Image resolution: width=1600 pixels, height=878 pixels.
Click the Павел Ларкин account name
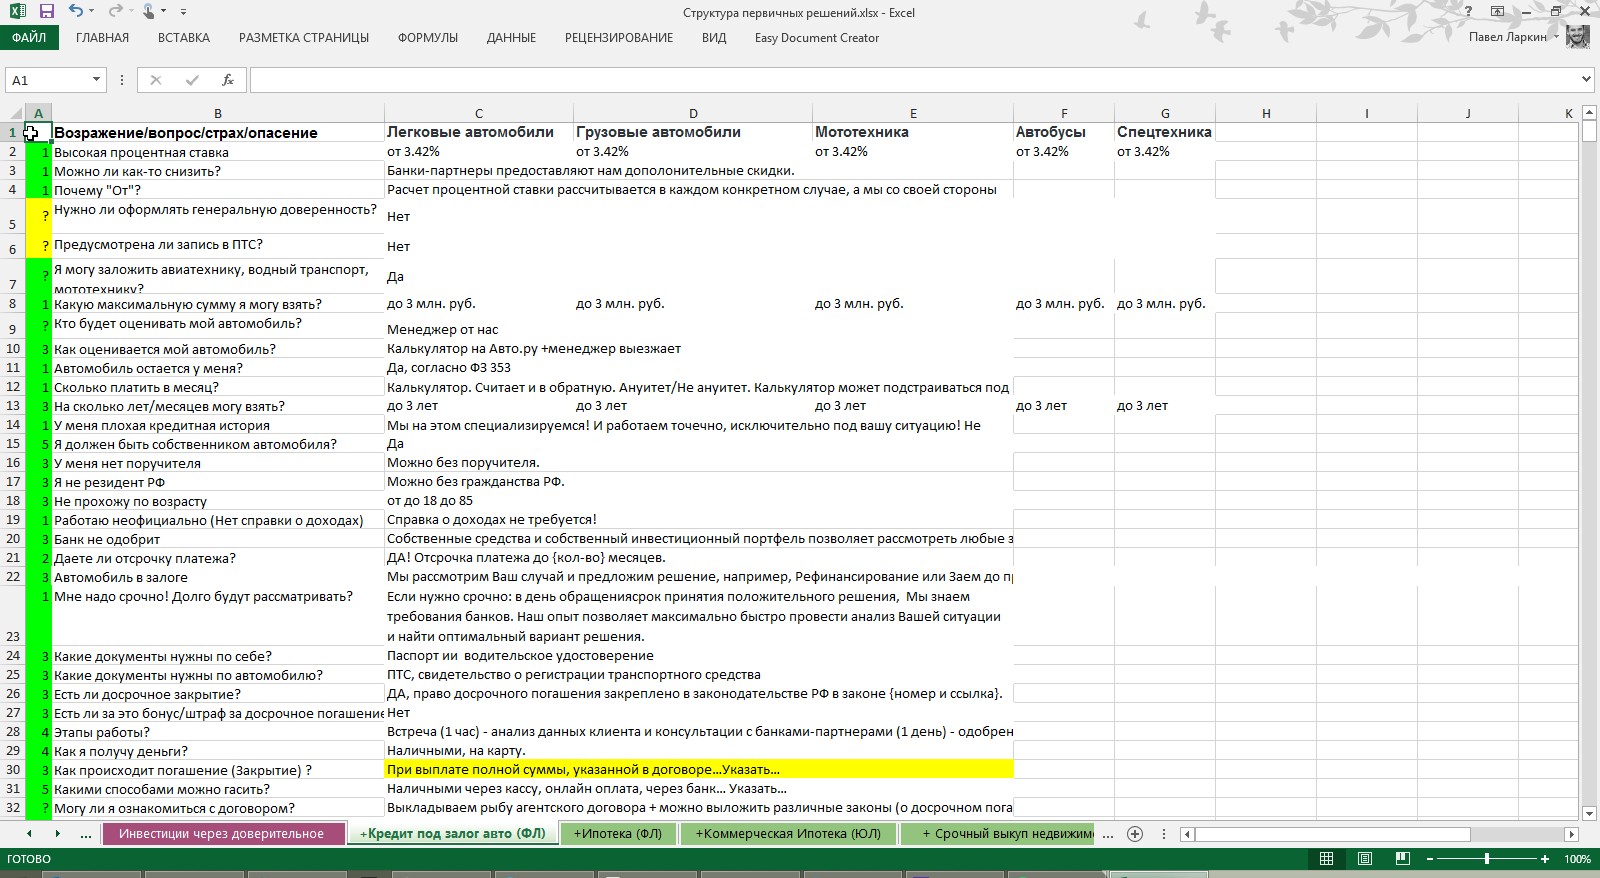1507,37
